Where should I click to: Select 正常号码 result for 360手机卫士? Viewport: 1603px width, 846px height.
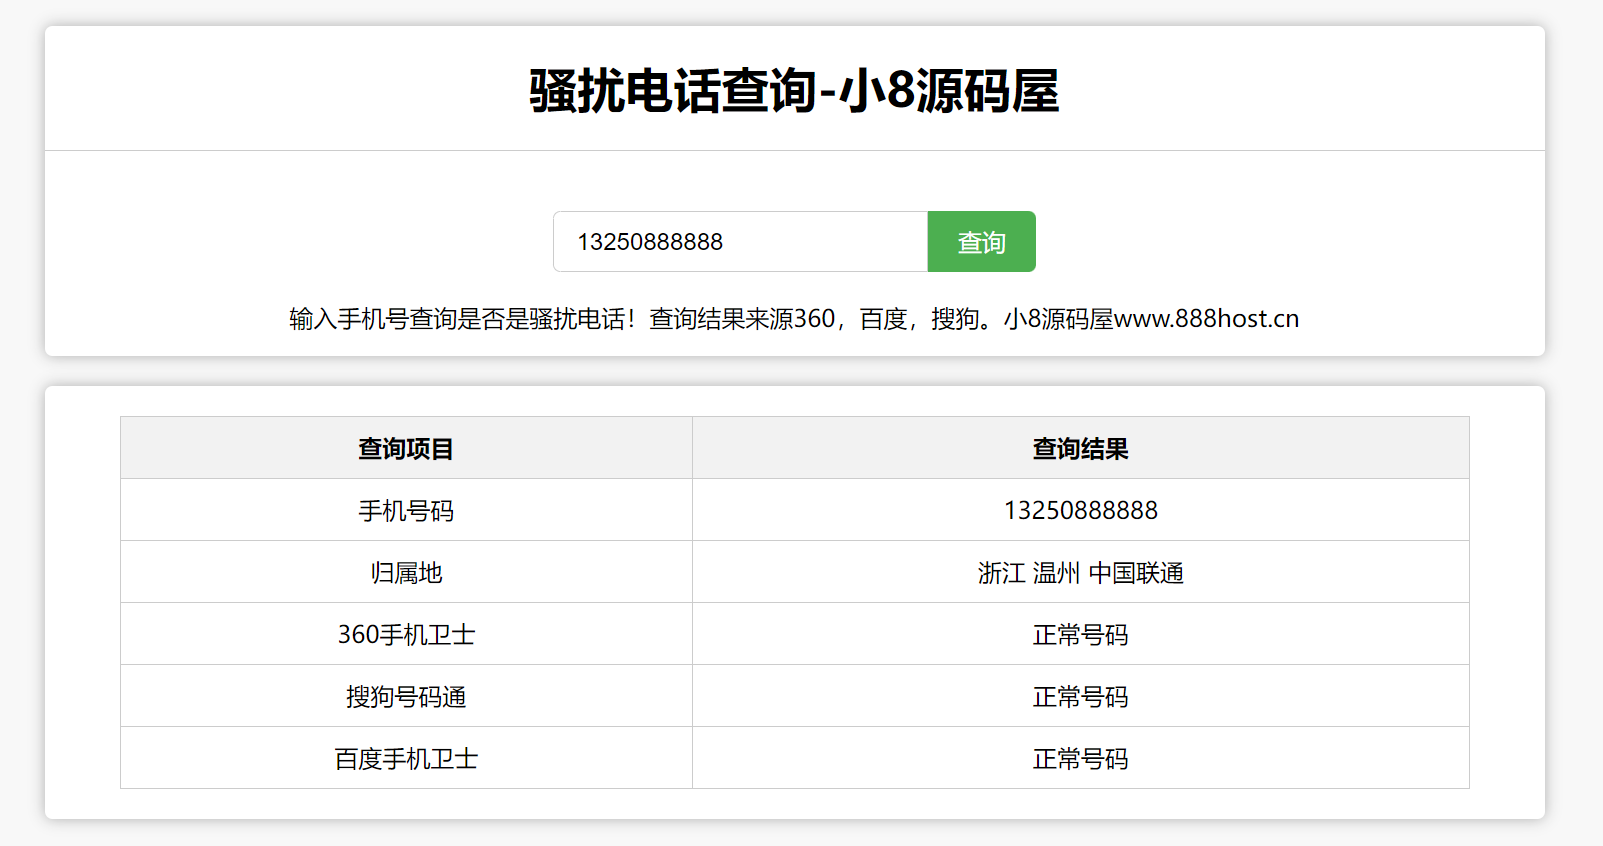pyautogui.click(x=1080, y=634)
